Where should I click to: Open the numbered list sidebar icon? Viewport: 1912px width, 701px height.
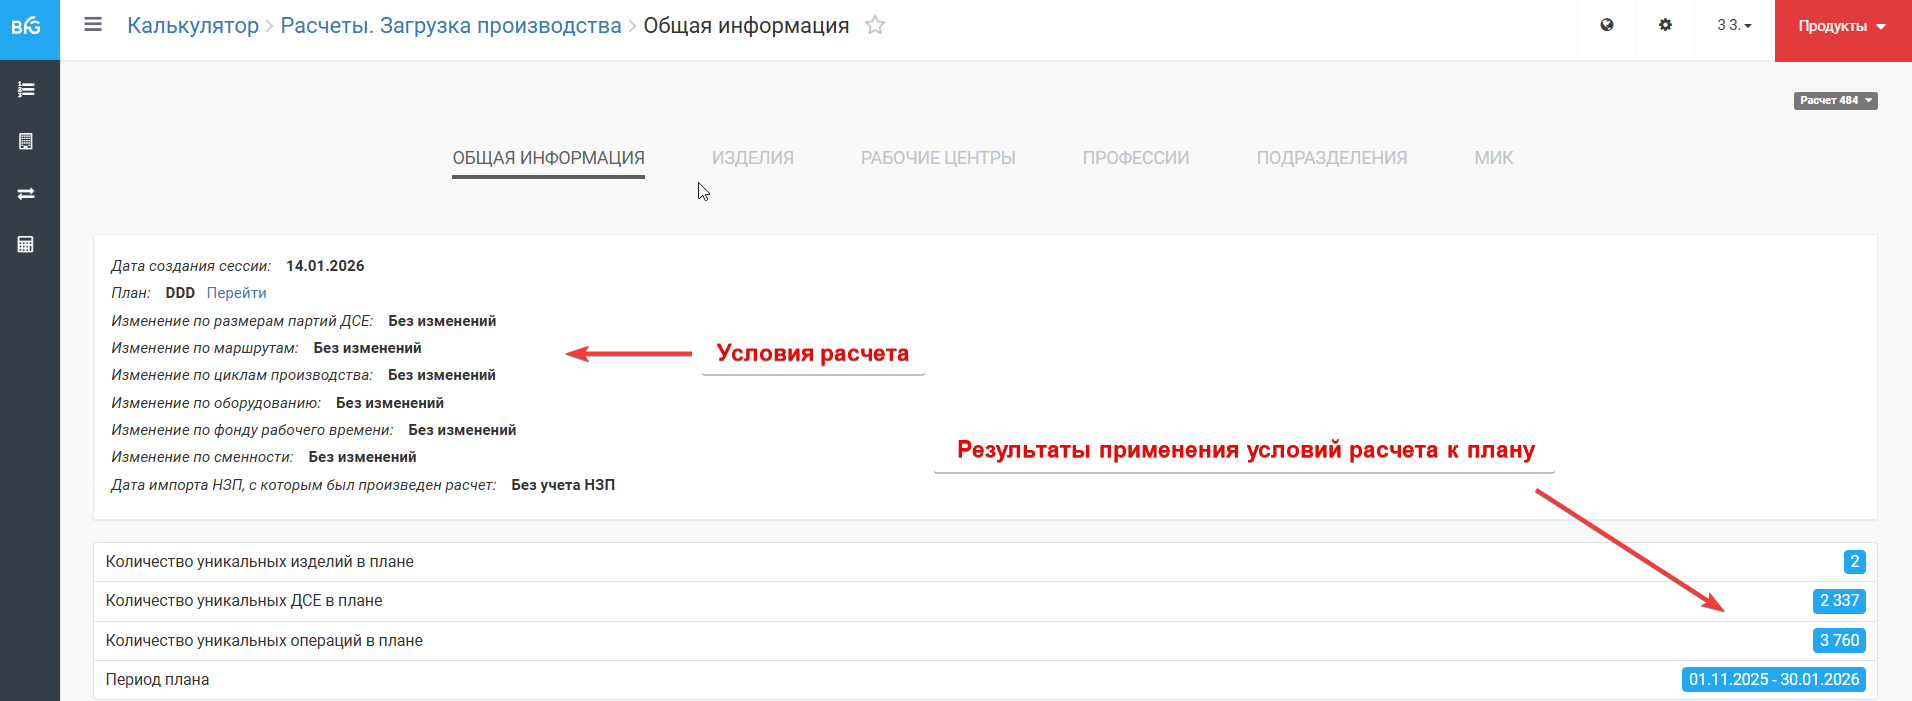click(x=27, y=90)
